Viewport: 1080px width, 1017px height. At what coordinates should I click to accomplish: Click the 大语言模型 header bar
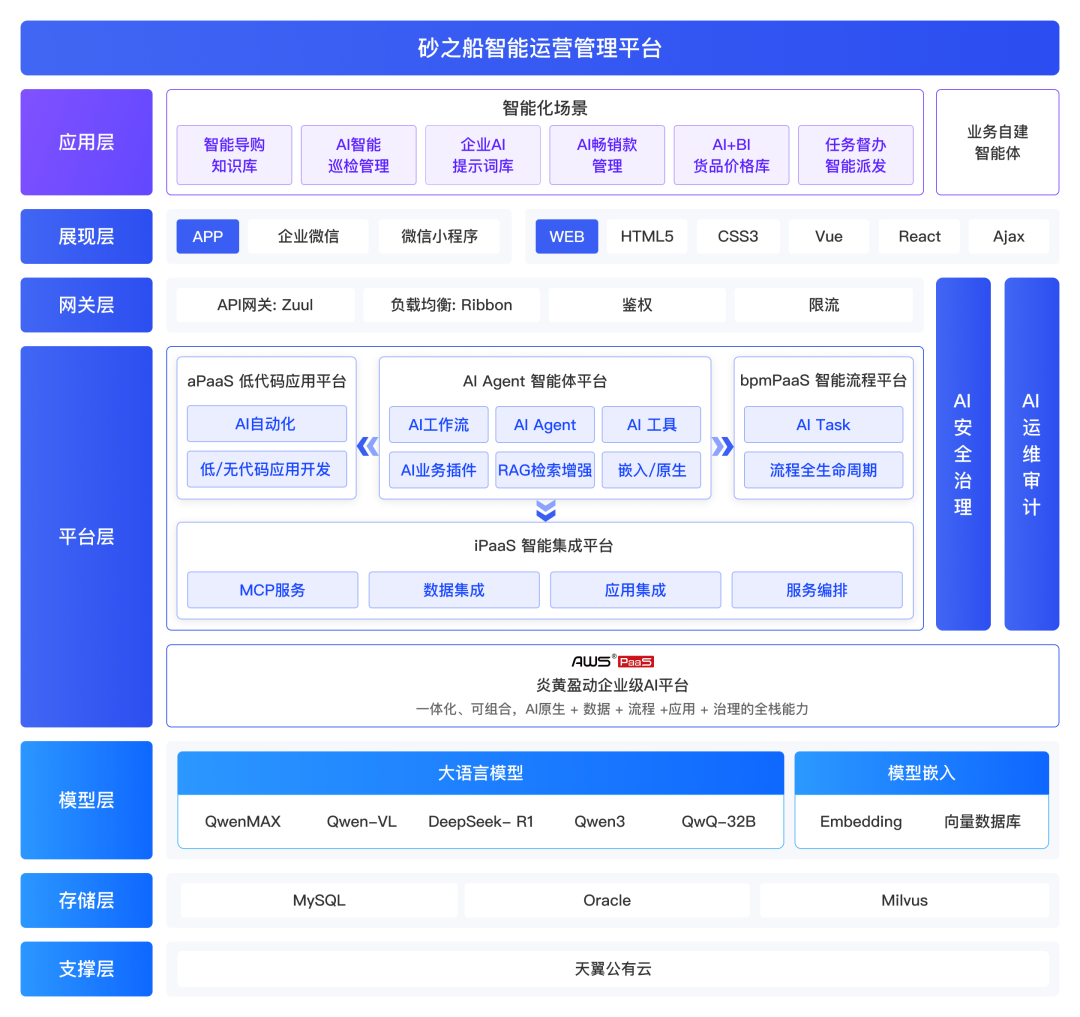(x=481, y=773)
